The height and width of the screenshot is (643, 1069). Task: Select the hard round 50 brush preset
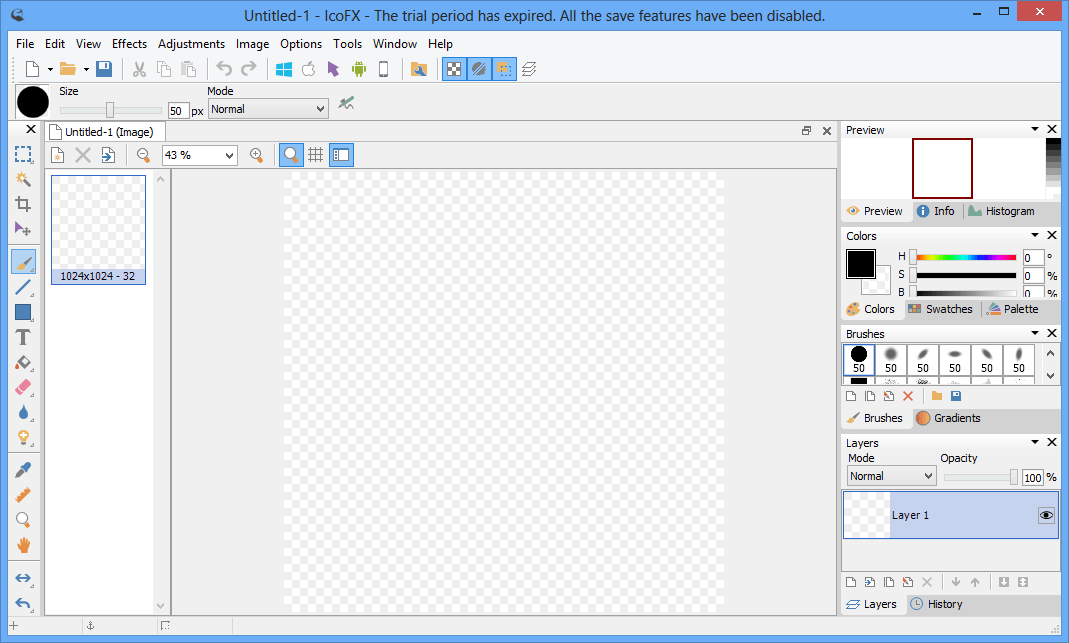[x=859, y=359]
